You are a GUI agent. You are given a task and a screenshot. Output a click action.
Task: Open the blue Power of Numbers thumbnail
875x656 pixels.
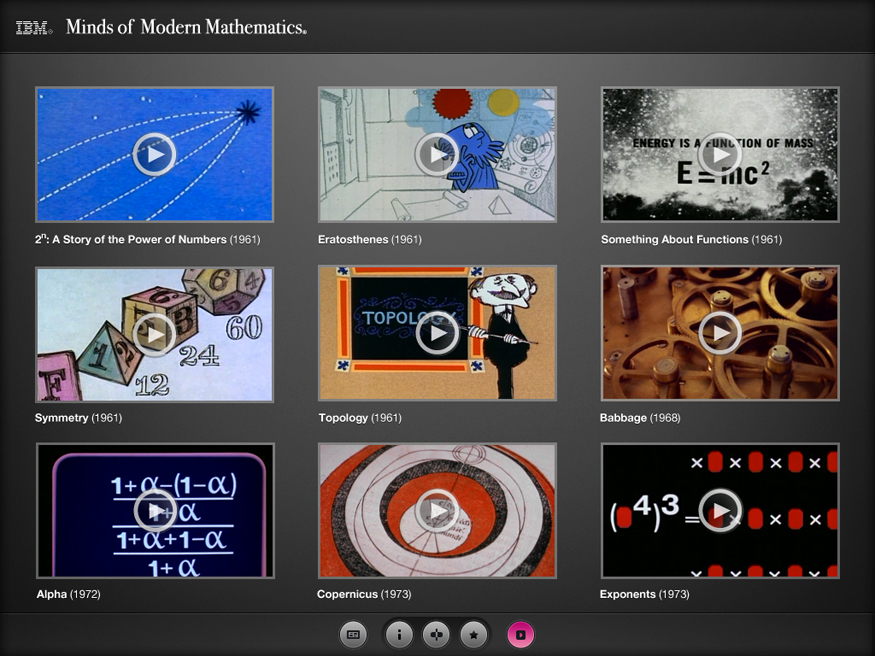pyautogui.click(x=154, y=154)
